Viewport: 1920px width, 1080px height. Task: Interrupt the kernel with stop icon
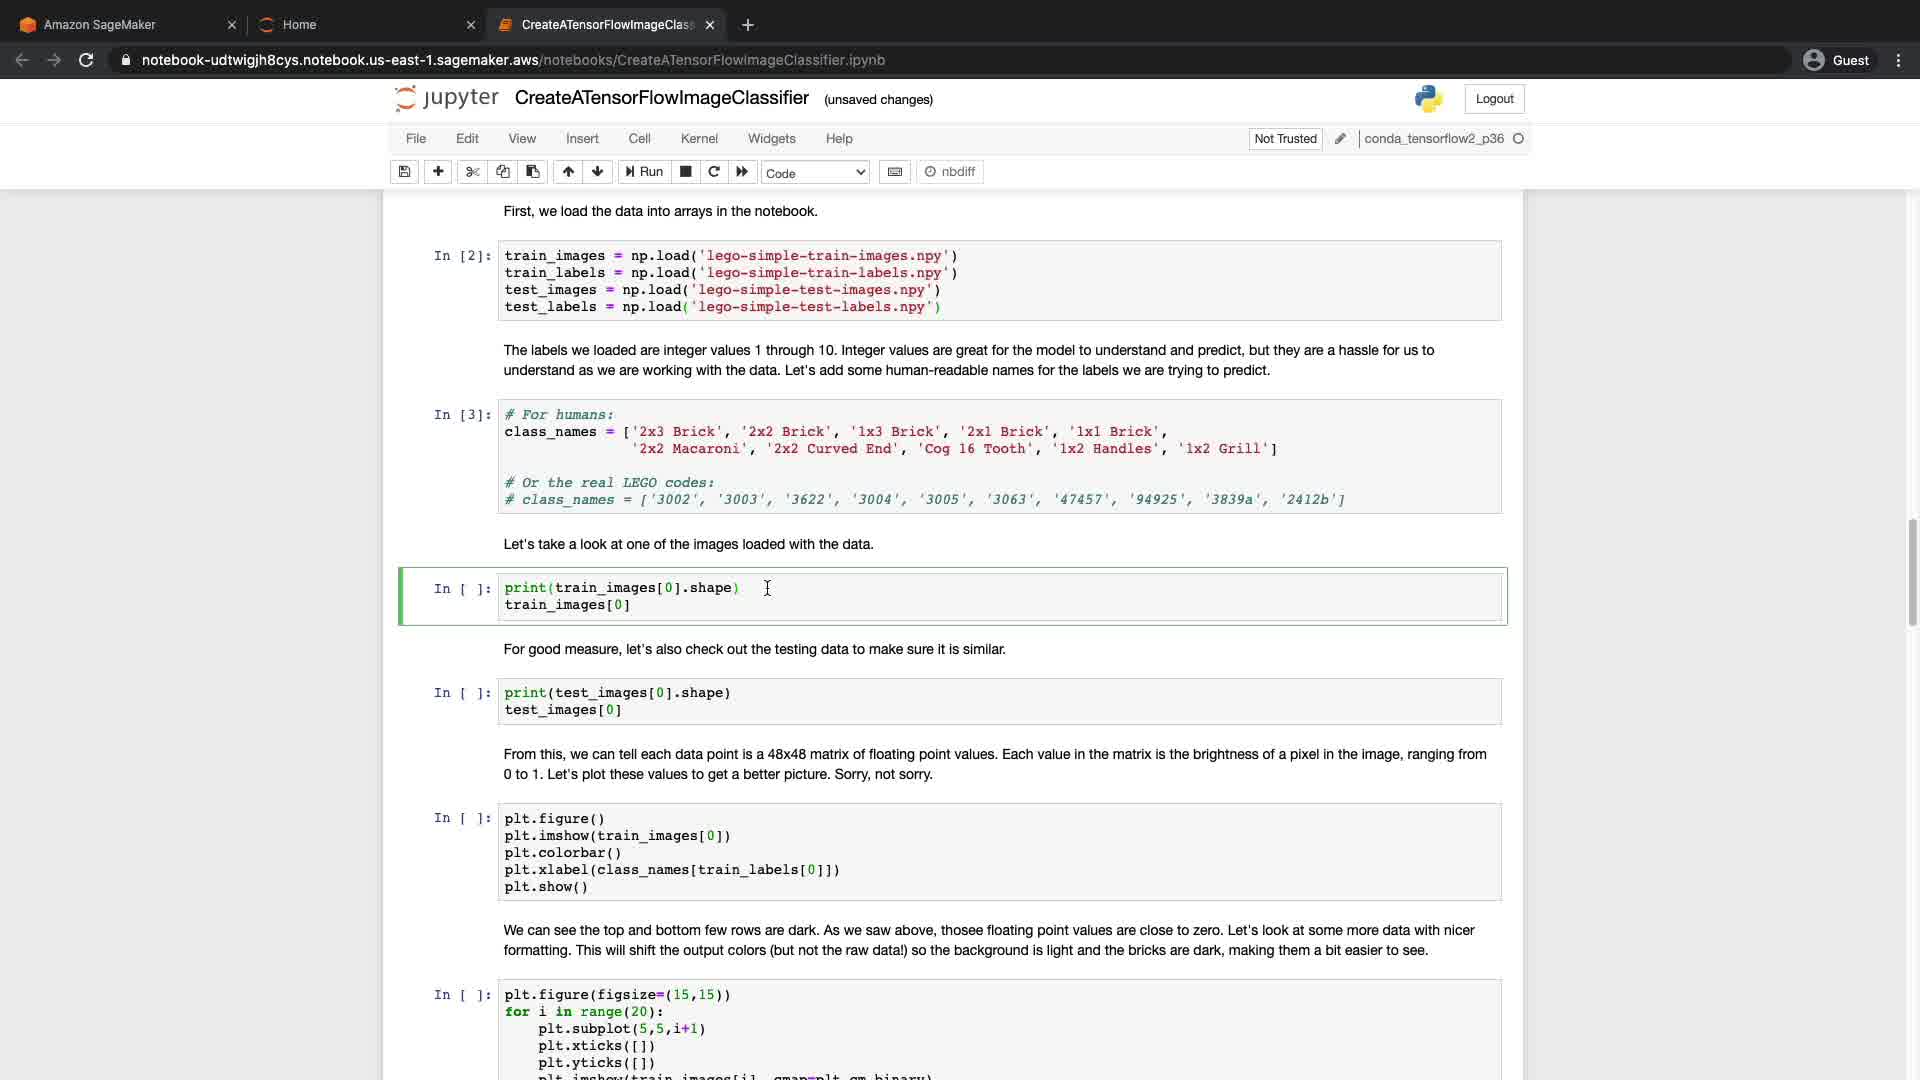pos(686,172)
